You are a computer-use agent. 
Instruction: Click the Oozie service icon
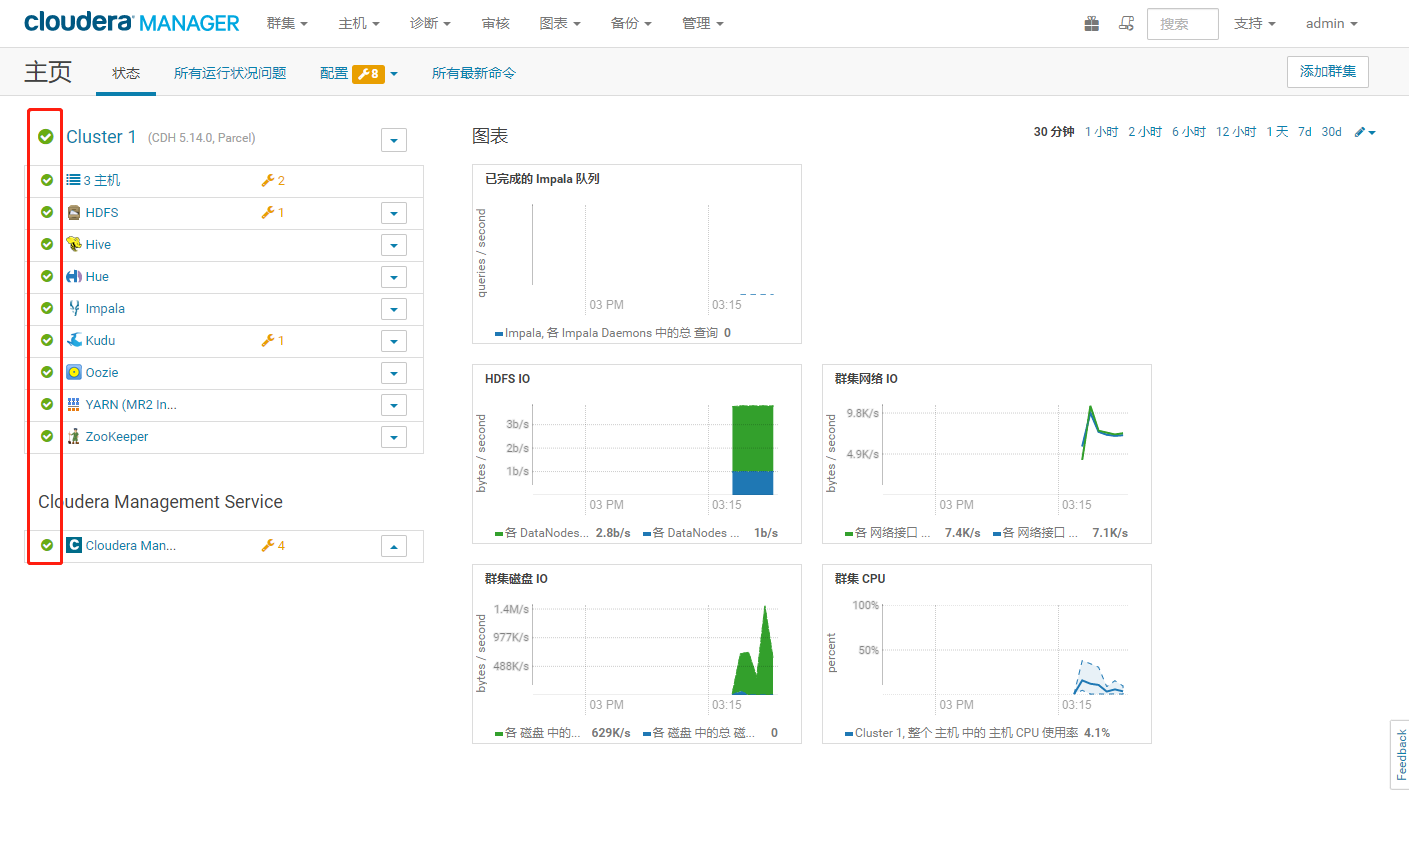[x=74, y=372]
